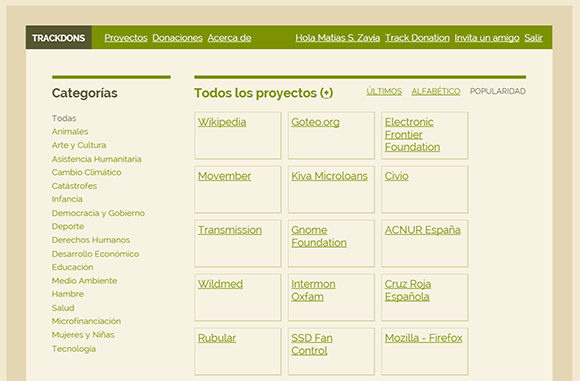This screenshot has width=580, height=381.
Task: Filter by Derechos Humanos category
Action: [x=91, y=240]
